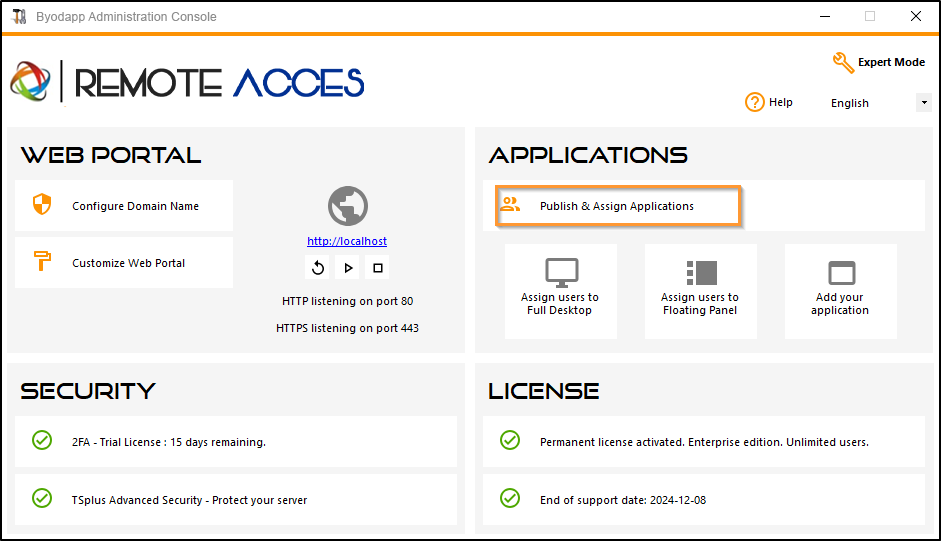Viewport: 941px width, 541px height.
Task: Click TSplus Advanced Security - Protect your server
Action: 189,500
